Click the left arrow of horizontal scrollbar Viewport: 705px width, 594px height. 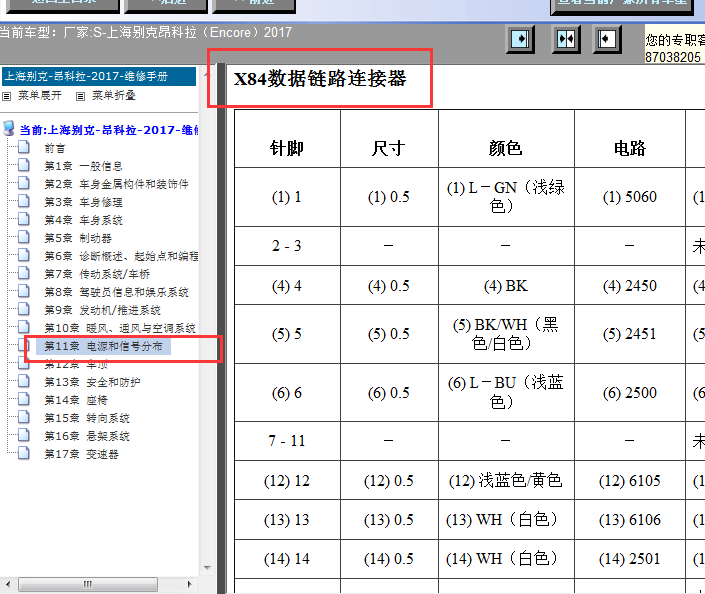click(8, 584)
